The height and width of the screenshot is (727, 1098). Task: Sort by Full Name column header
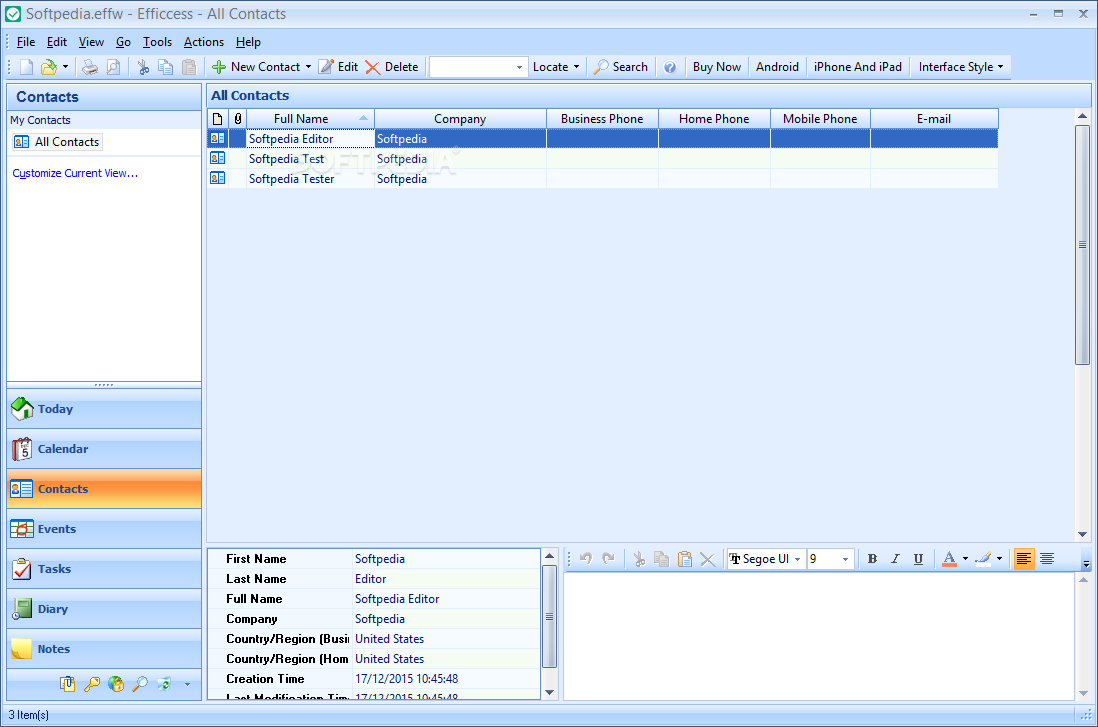pyautogui.click(x=310, y=119)
